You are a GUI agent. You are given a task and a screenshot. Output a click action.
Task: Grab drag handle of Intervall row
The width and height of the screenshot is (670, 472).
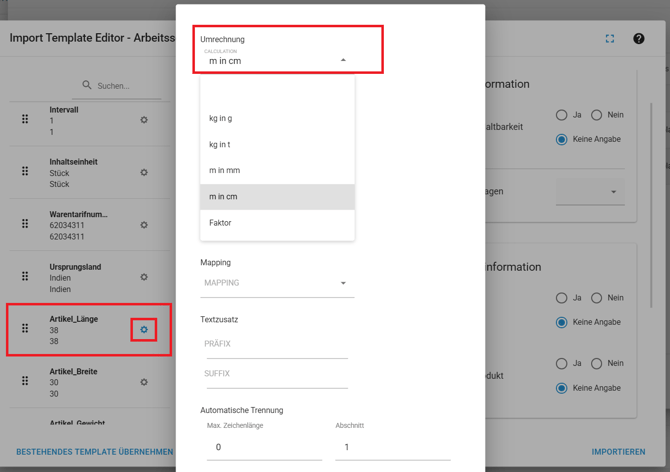25,120
